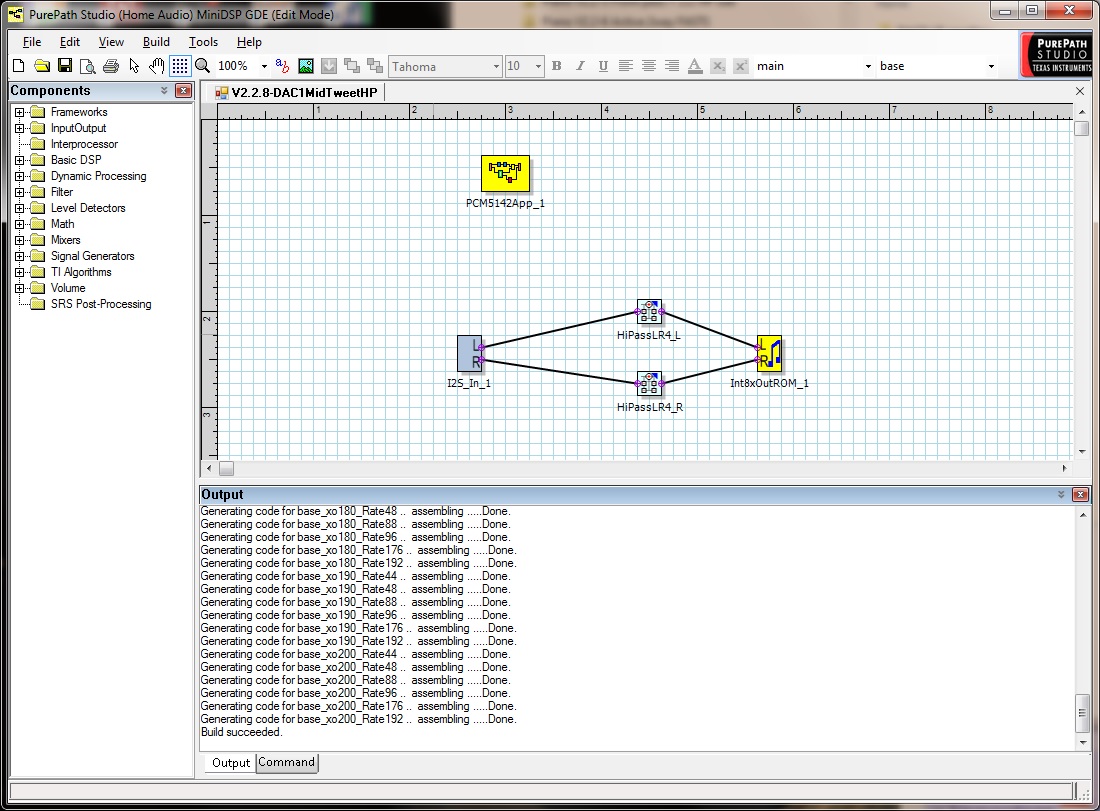1100x811 pixels.
Task: Open the File menu
Action: click(32, 42)
